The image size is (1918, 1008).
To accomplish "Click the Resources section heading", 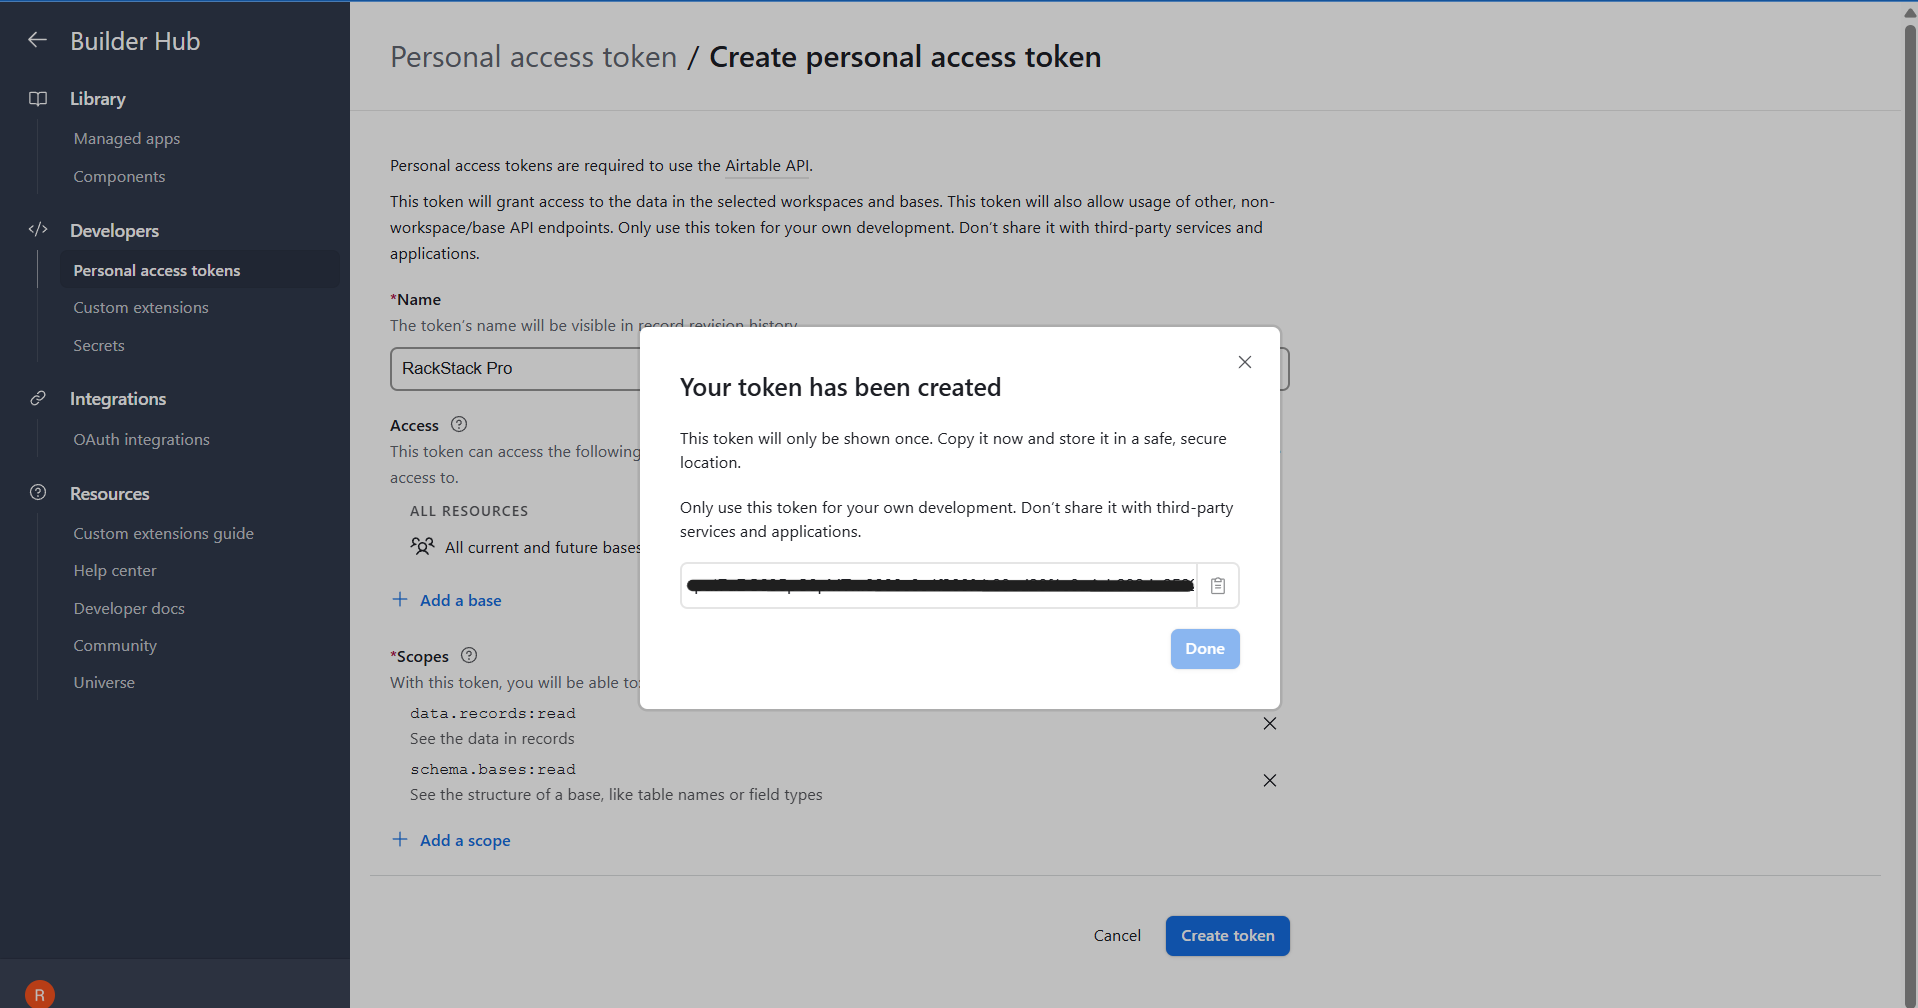I will coord(109,494).
